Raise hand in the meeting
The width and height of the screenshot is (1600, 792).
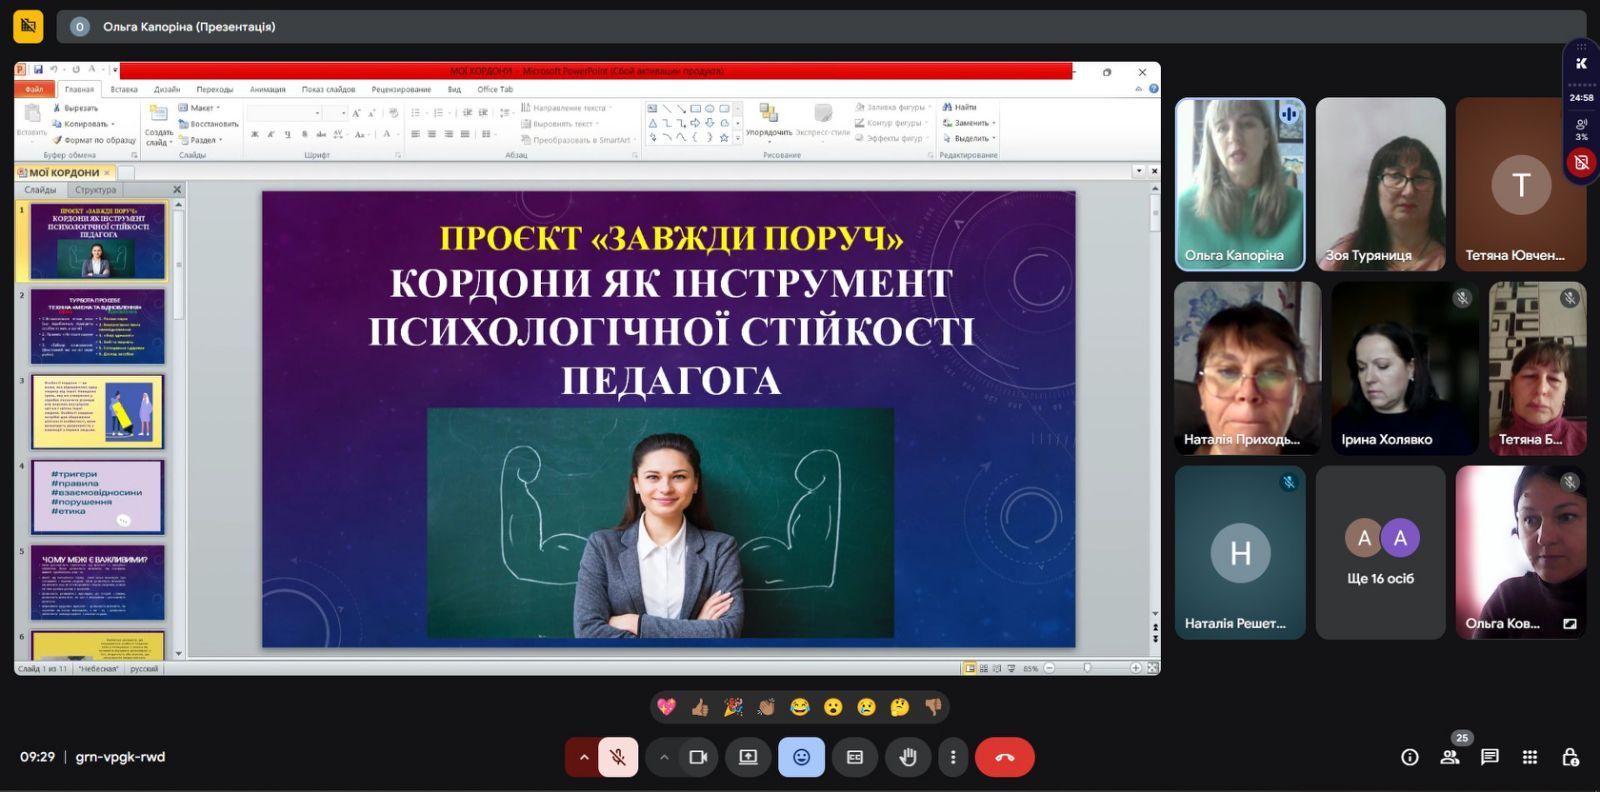tap(908, 757)
